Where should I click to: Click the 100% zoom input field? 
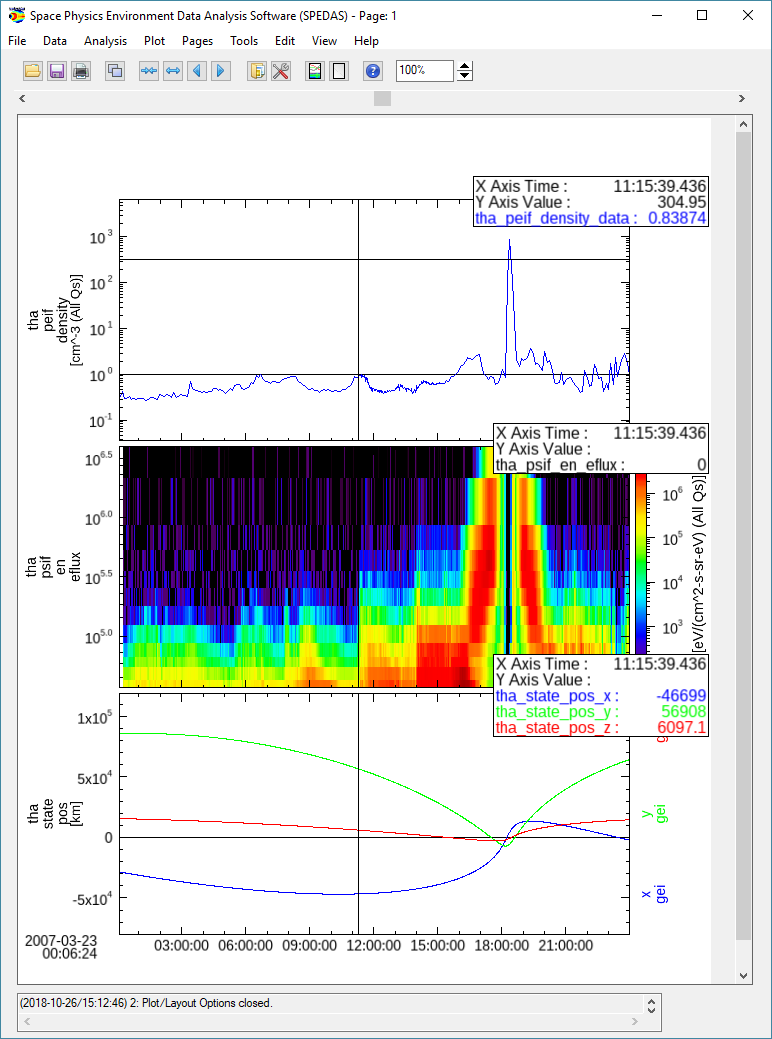click(424, 71)
